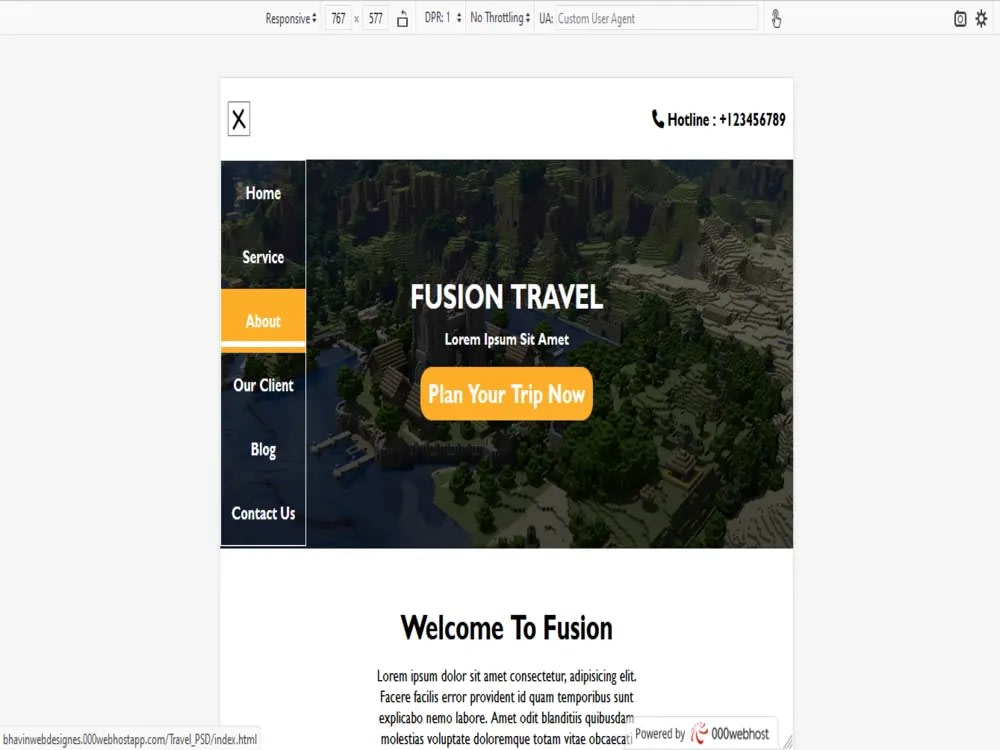Select Our Client in side menu
The height and width of the screenshot is (750, 1000).
pyautogui.click(x=263, y=385)
